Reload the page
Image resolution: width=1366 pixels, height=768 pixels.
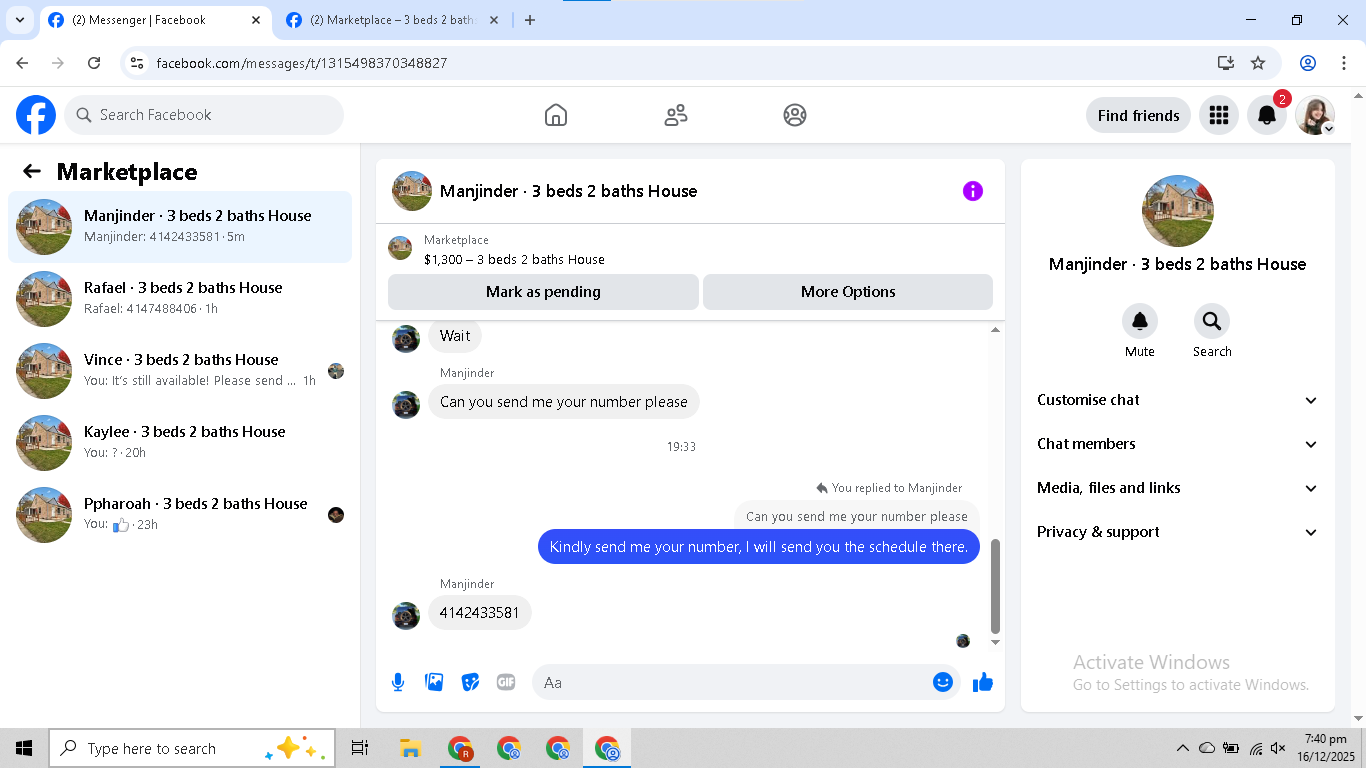94,63
